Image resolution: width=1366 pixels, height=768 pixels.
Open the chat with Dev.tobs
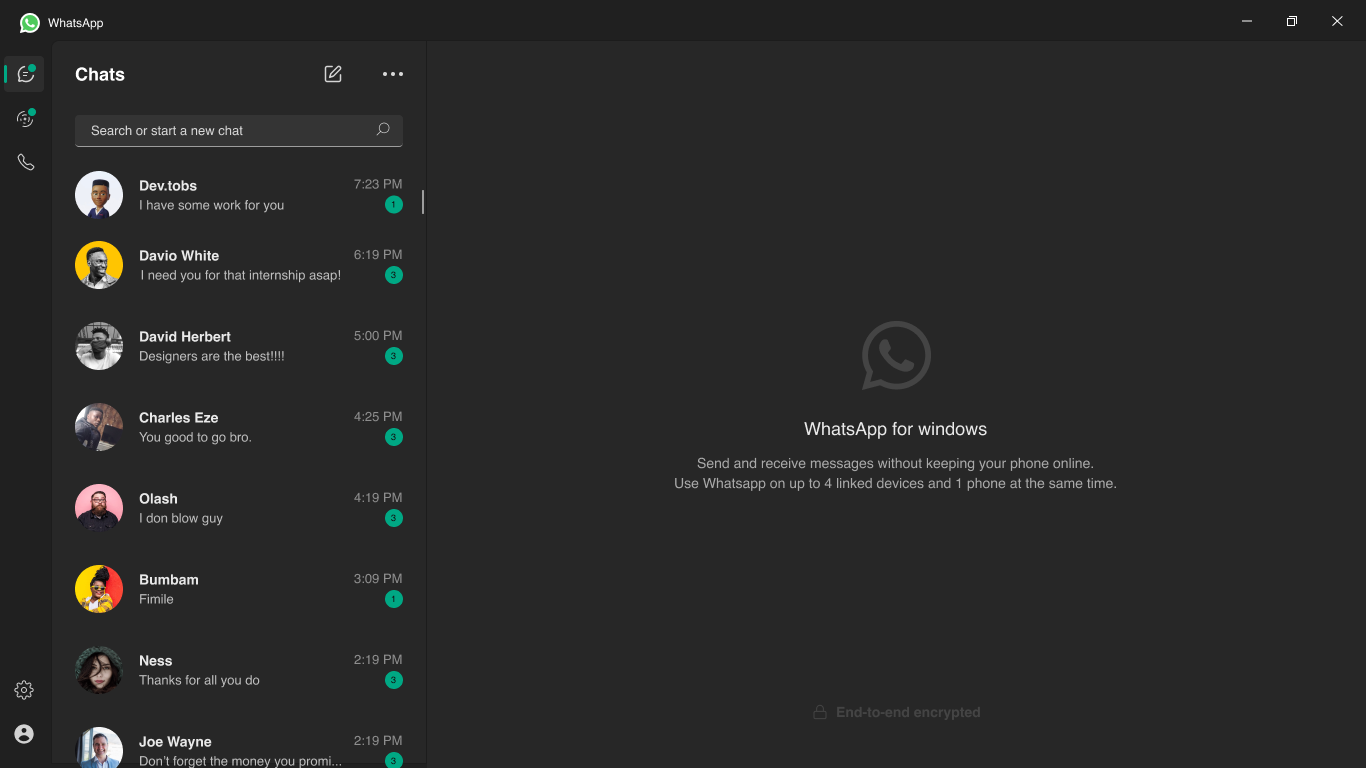click(240, 195)
